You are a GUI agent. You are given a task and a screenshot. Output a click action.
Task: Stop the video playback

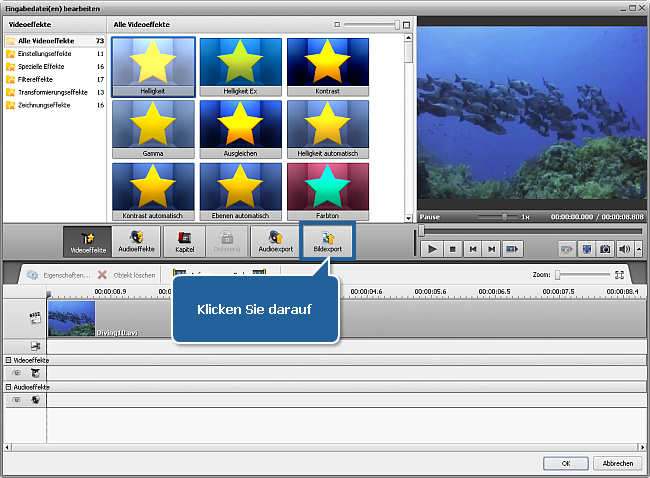pos(452,248)
